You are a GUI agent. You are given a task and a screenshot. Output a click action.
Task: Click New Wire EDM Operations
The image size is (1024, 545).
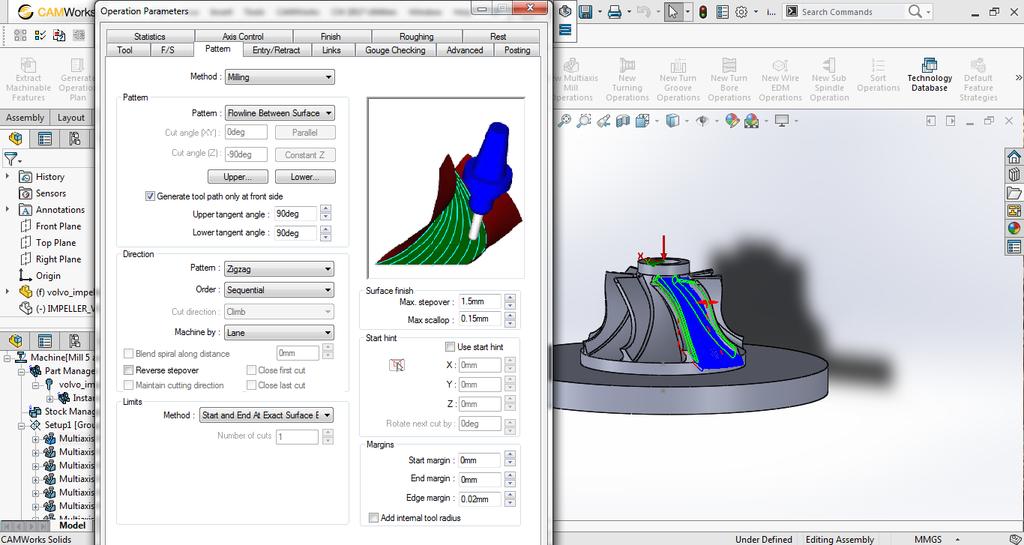tap(780, 78)
